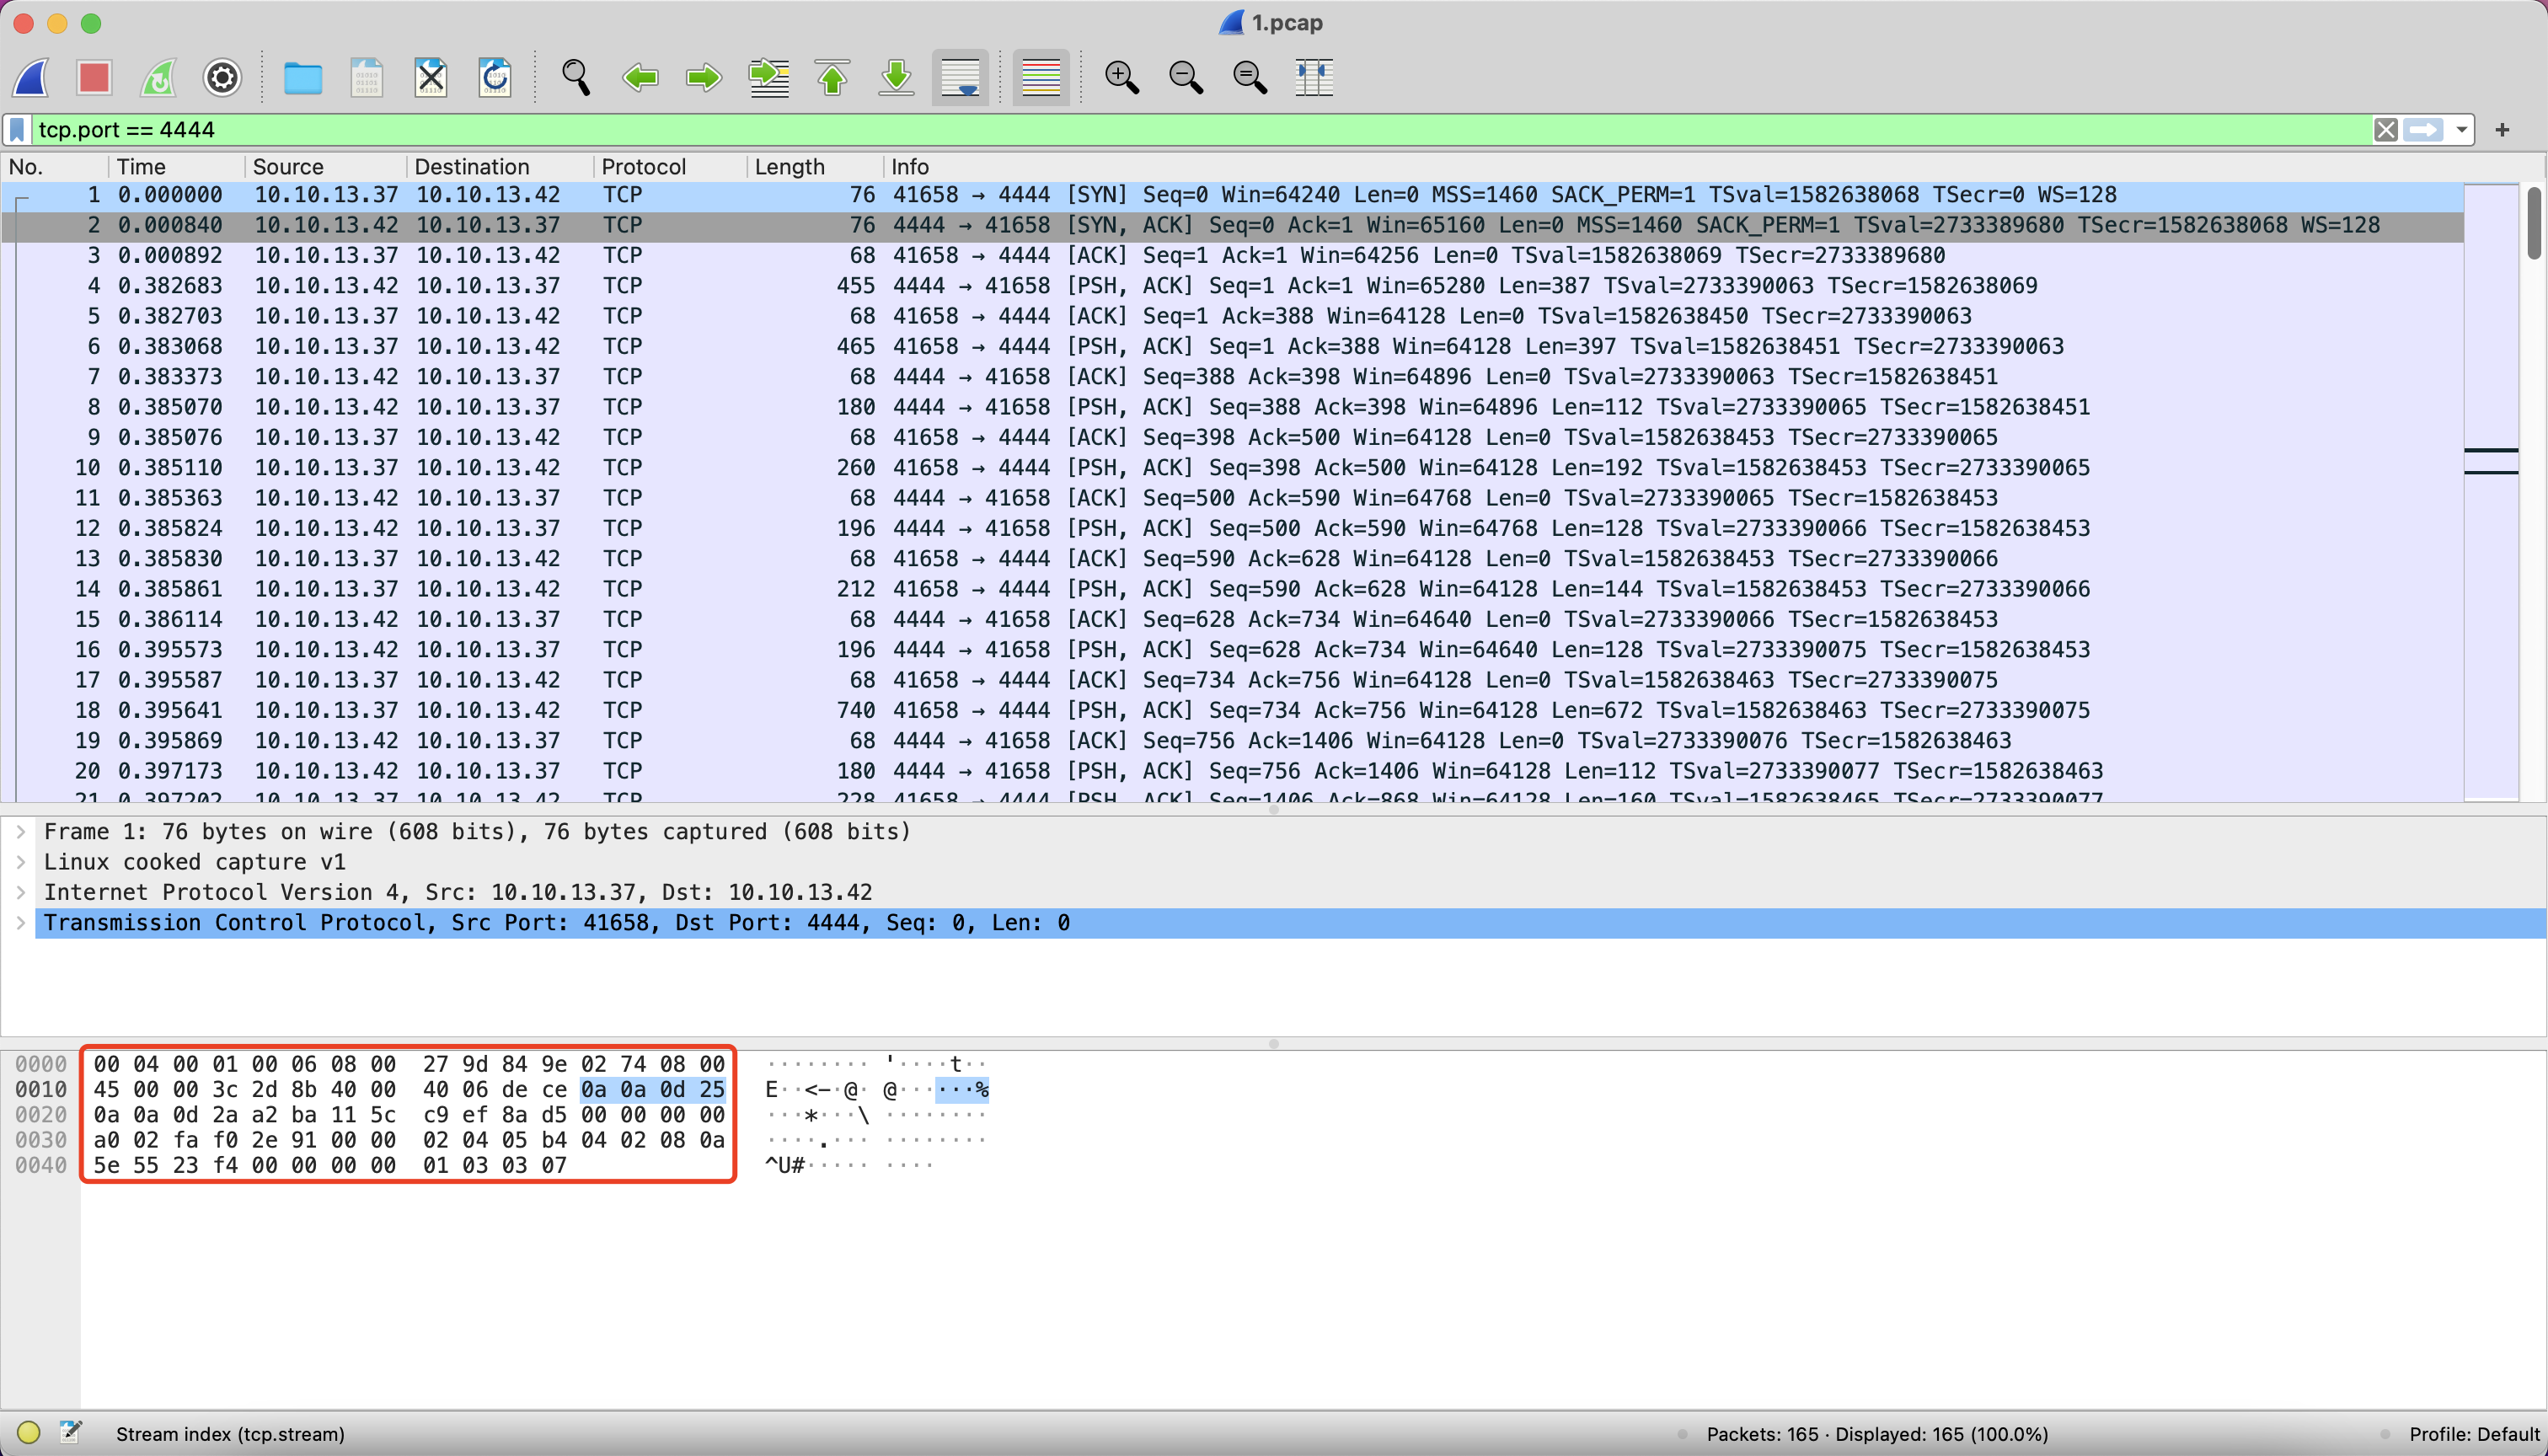Go forward in packet history
The height and width of the screenshot is (1456, 2548).
point(703,77)
